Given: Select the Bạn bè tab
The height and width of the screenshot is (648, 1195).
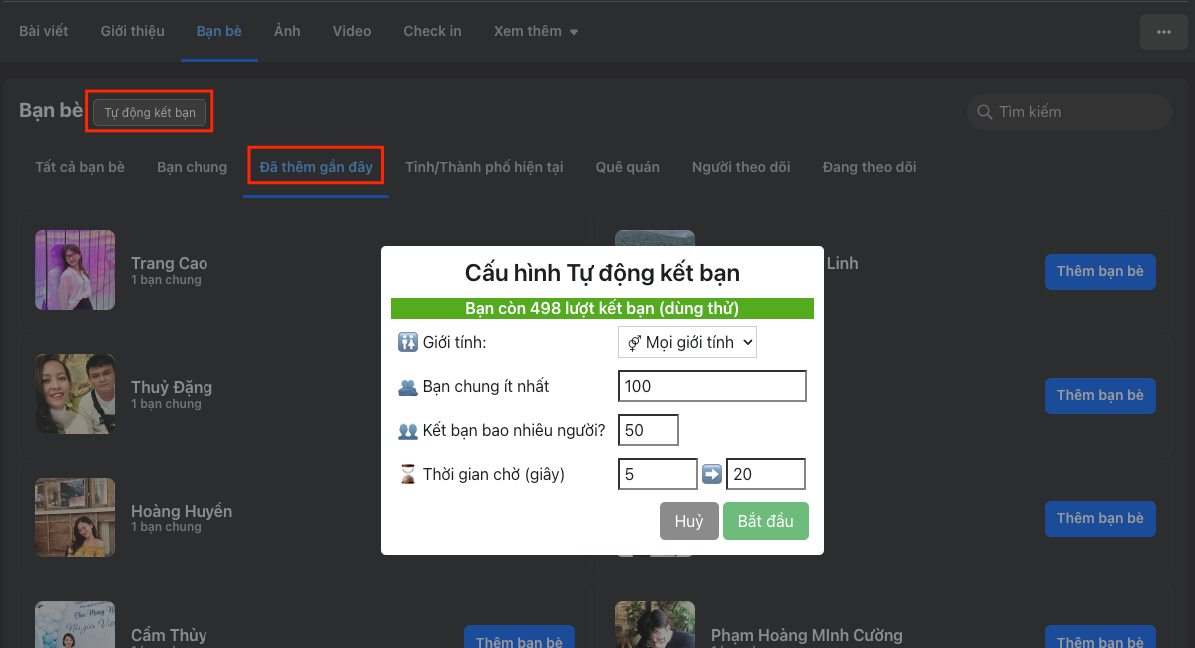Looking at the screenshot, I should coord(219,31).
